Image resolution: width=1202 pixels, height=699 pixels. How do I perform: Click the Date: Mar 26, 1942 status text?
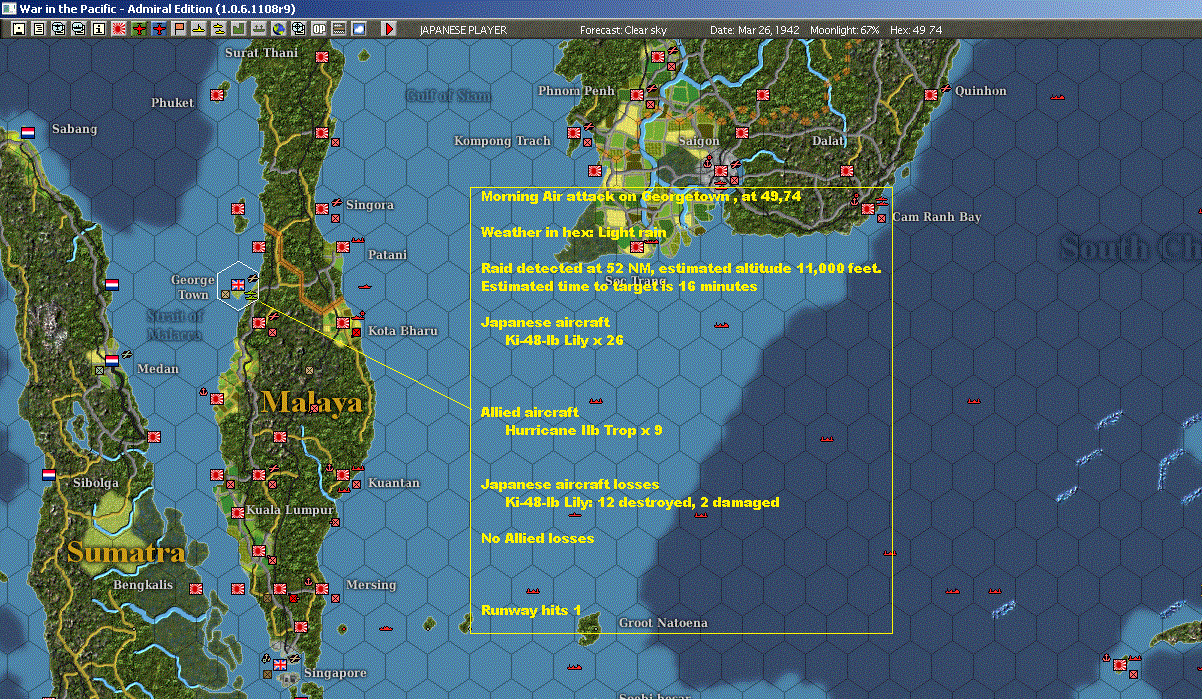[x=753, y=30]
